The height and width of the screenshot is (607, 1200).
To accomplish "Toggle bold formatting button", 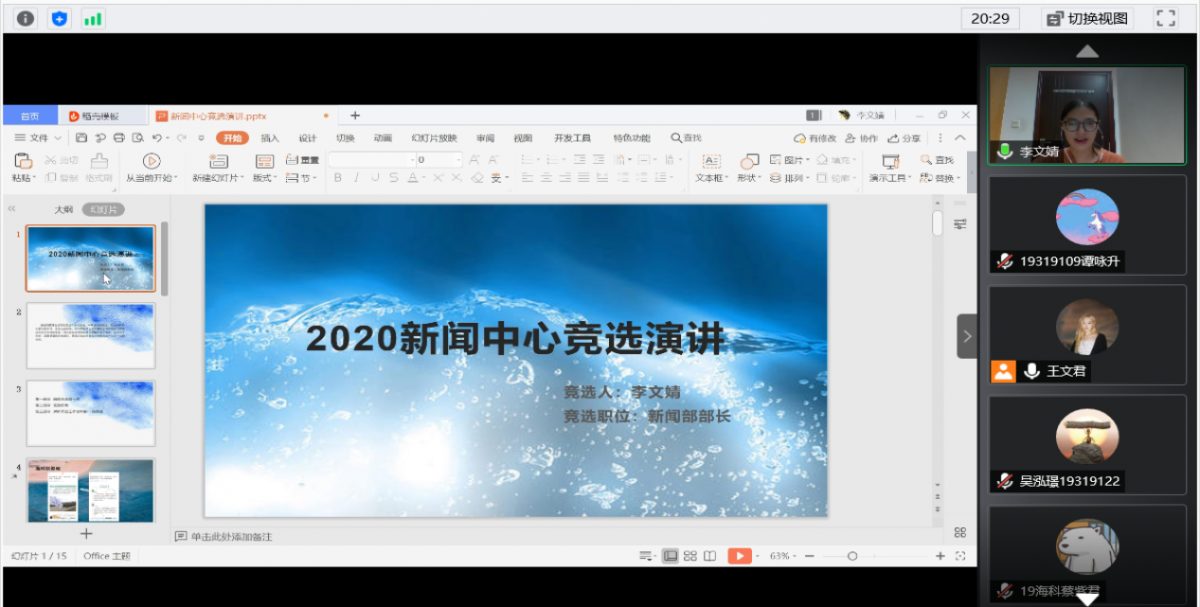I will [x=338, y=178].
